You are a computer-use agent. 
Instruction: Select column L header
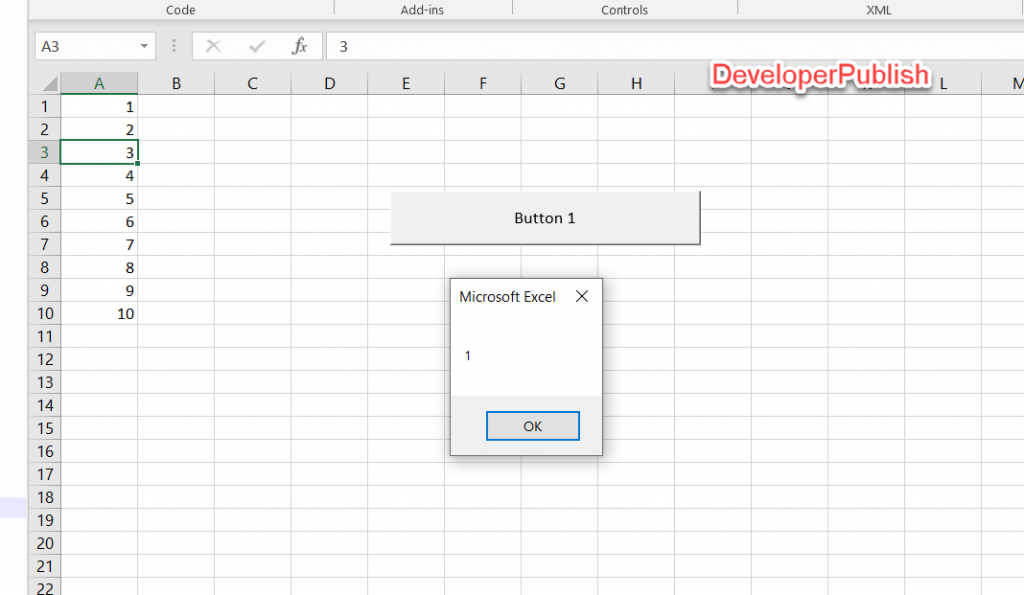[943, 84]
